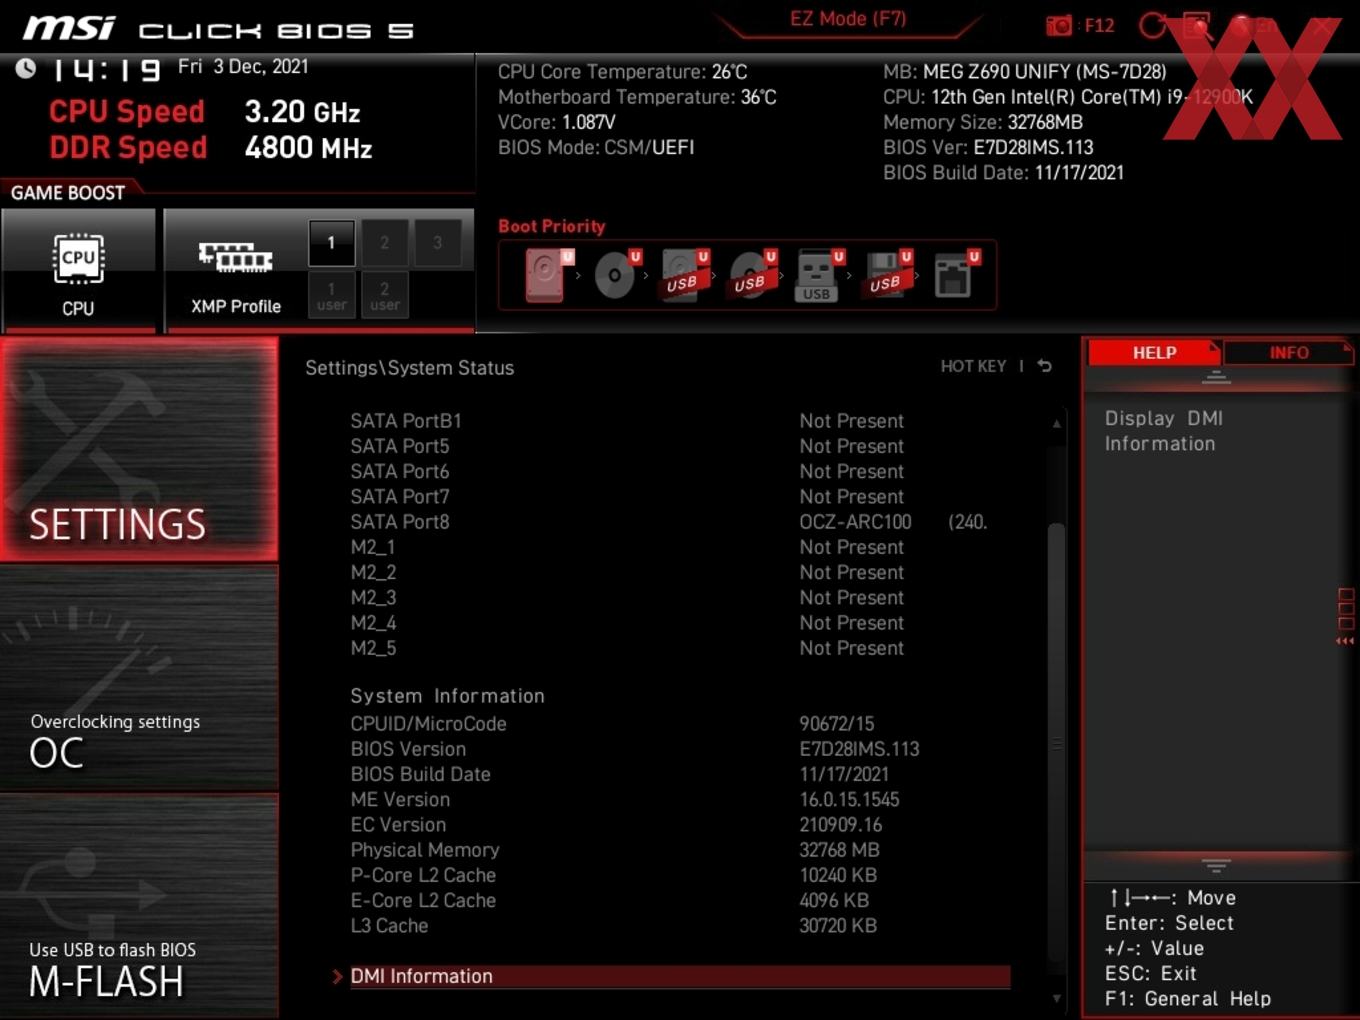Select the USB floppy boot device
This screenshot has height=1020, width=1360.
pos(887,274)
